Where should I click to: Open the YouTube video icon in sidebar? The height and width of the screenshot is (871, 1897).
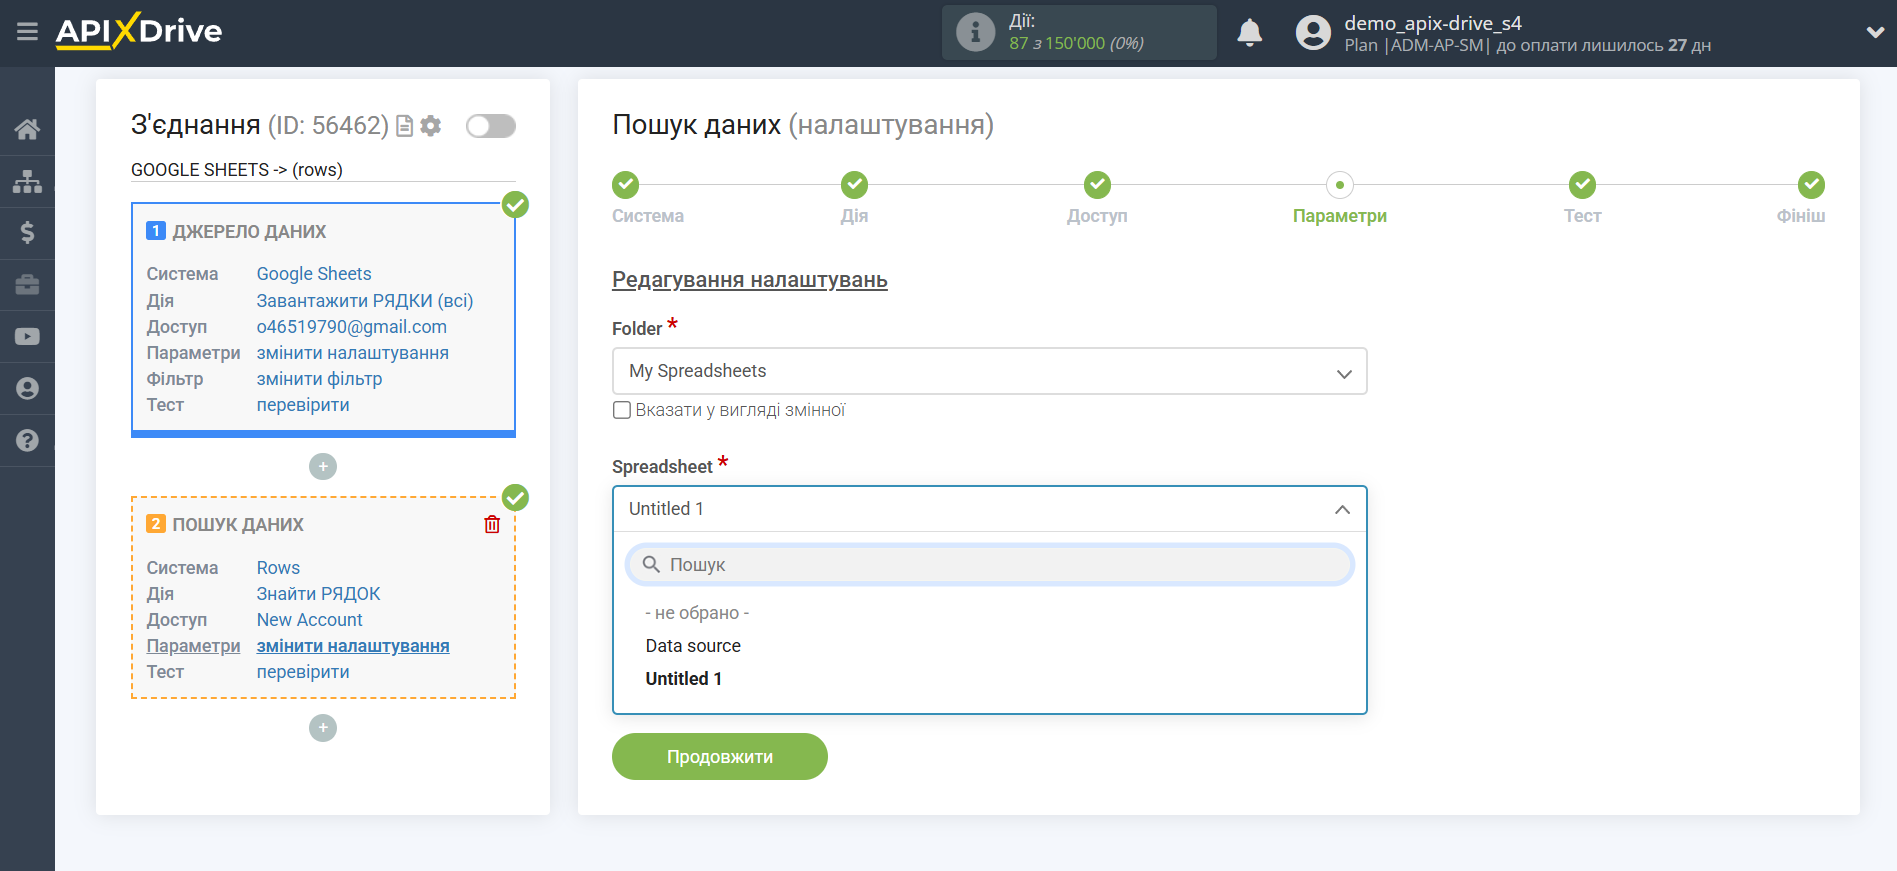pyautogui.click(x=27, y=337)
